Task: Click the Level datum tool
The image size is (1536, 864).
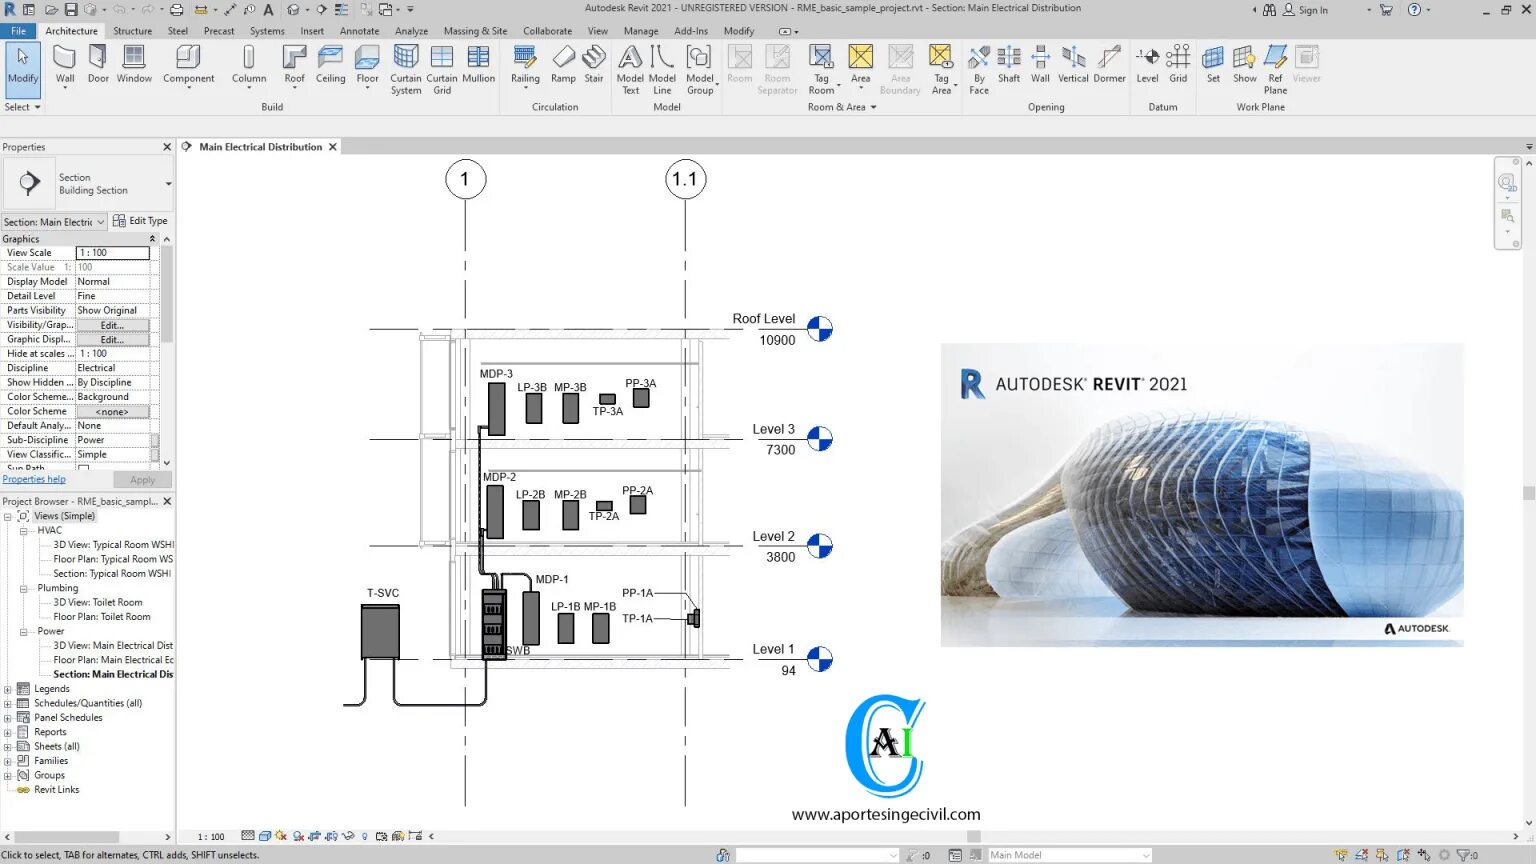Action: 1148,65
